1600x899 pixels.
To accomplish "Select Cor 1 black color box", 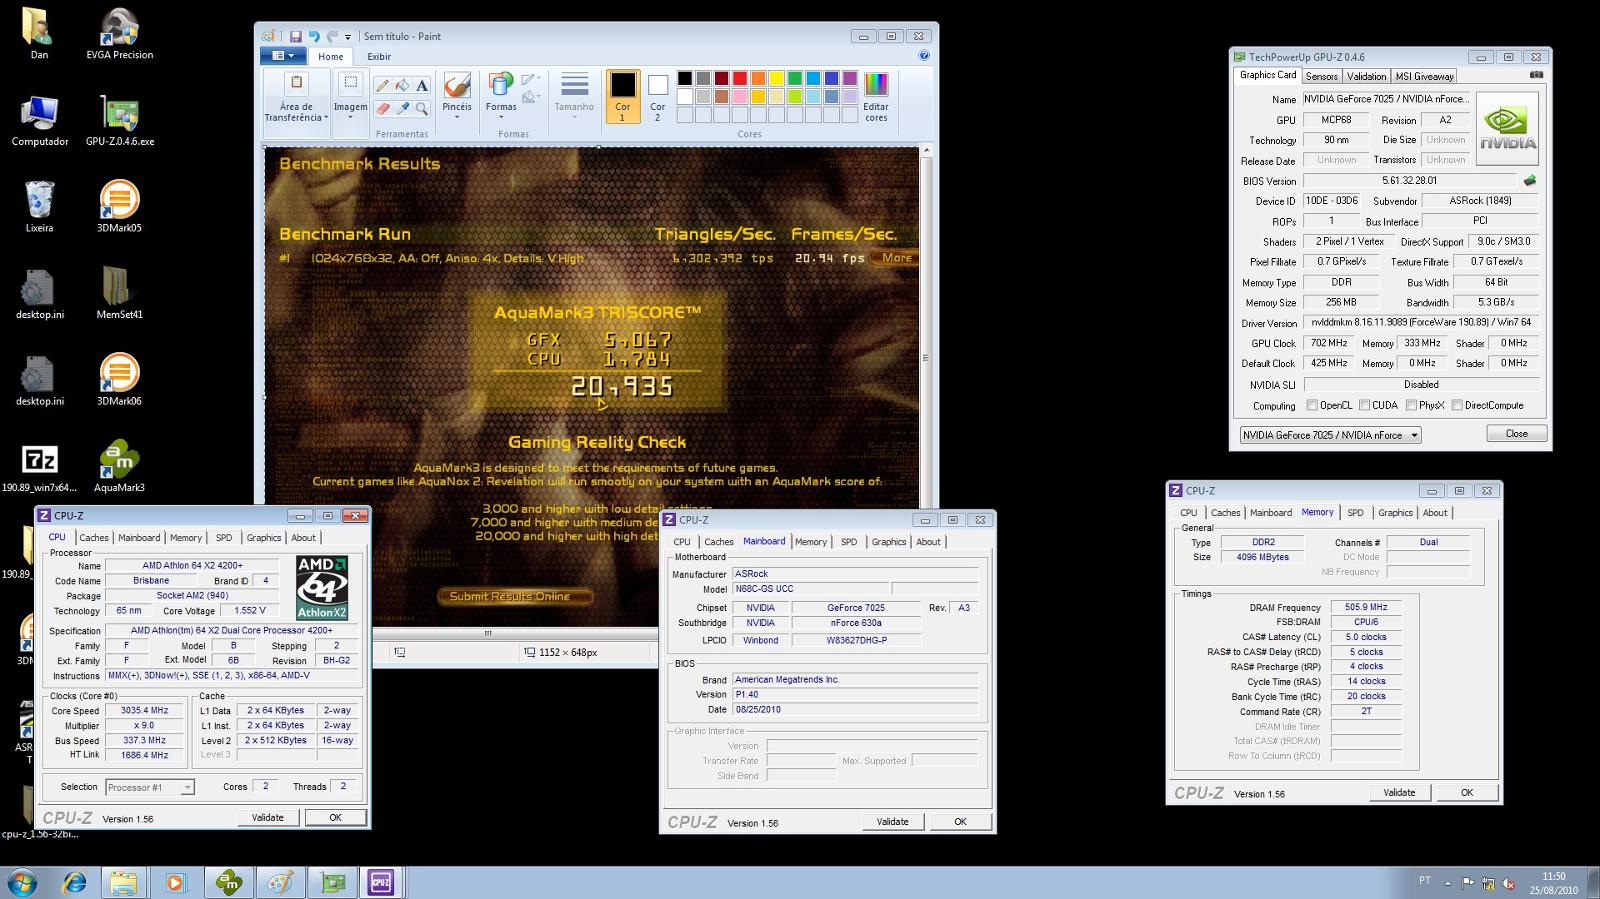I will (x=622, y=96).
